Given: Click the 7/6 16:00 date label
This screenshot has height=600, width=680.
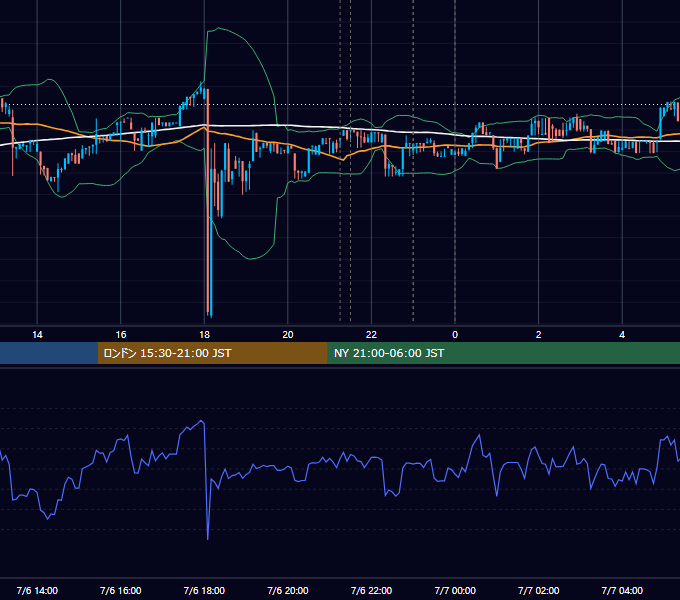Looking at the screenshot, I should pos(121,590).
